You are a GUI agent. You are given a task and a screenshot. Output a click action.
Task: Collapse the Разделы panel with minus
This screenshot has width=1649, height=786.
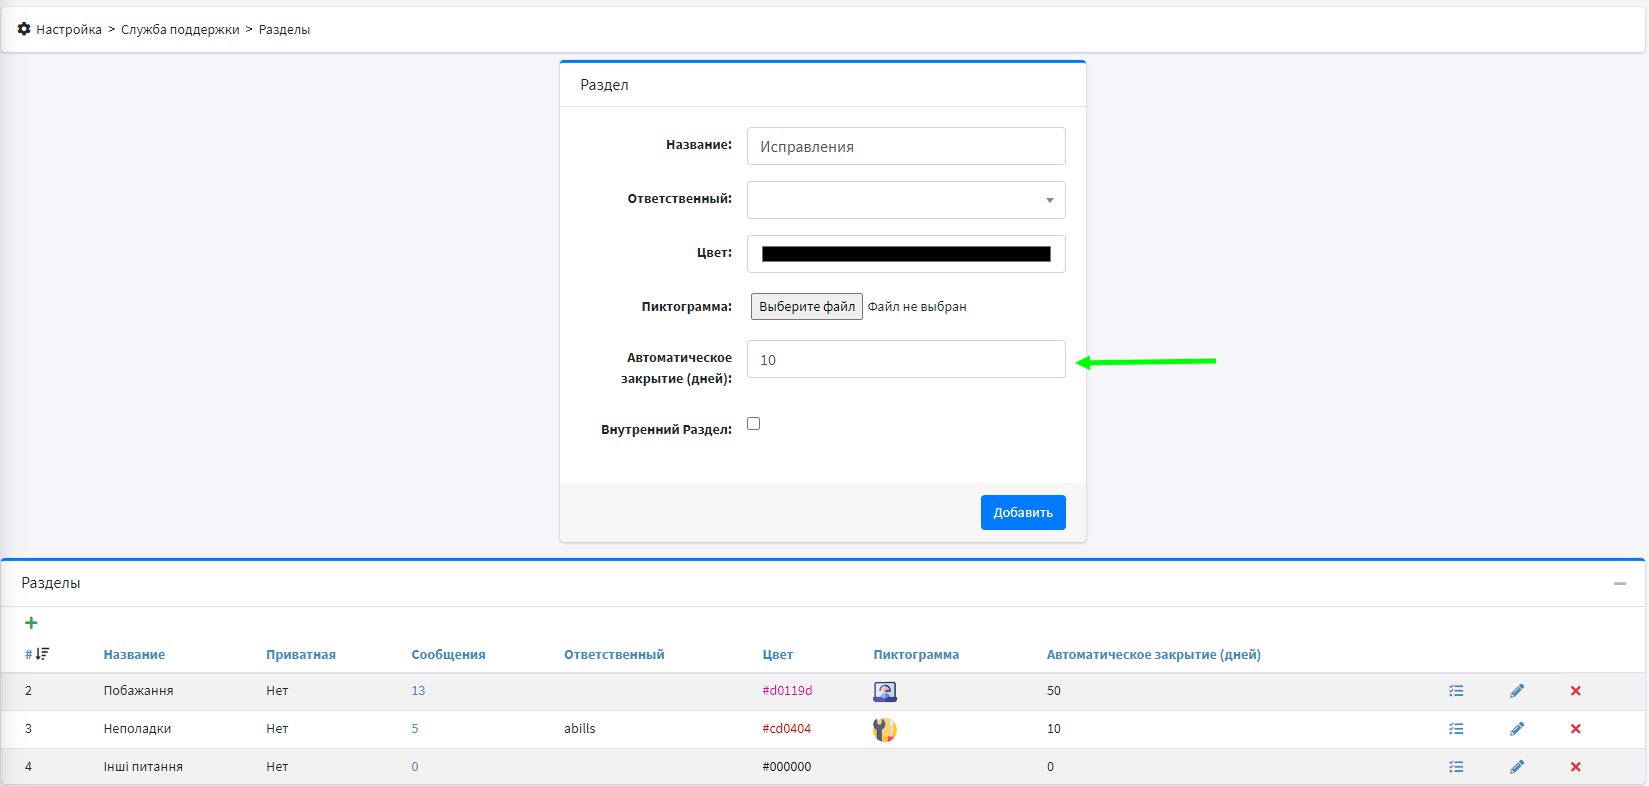tap(1619, 583)
